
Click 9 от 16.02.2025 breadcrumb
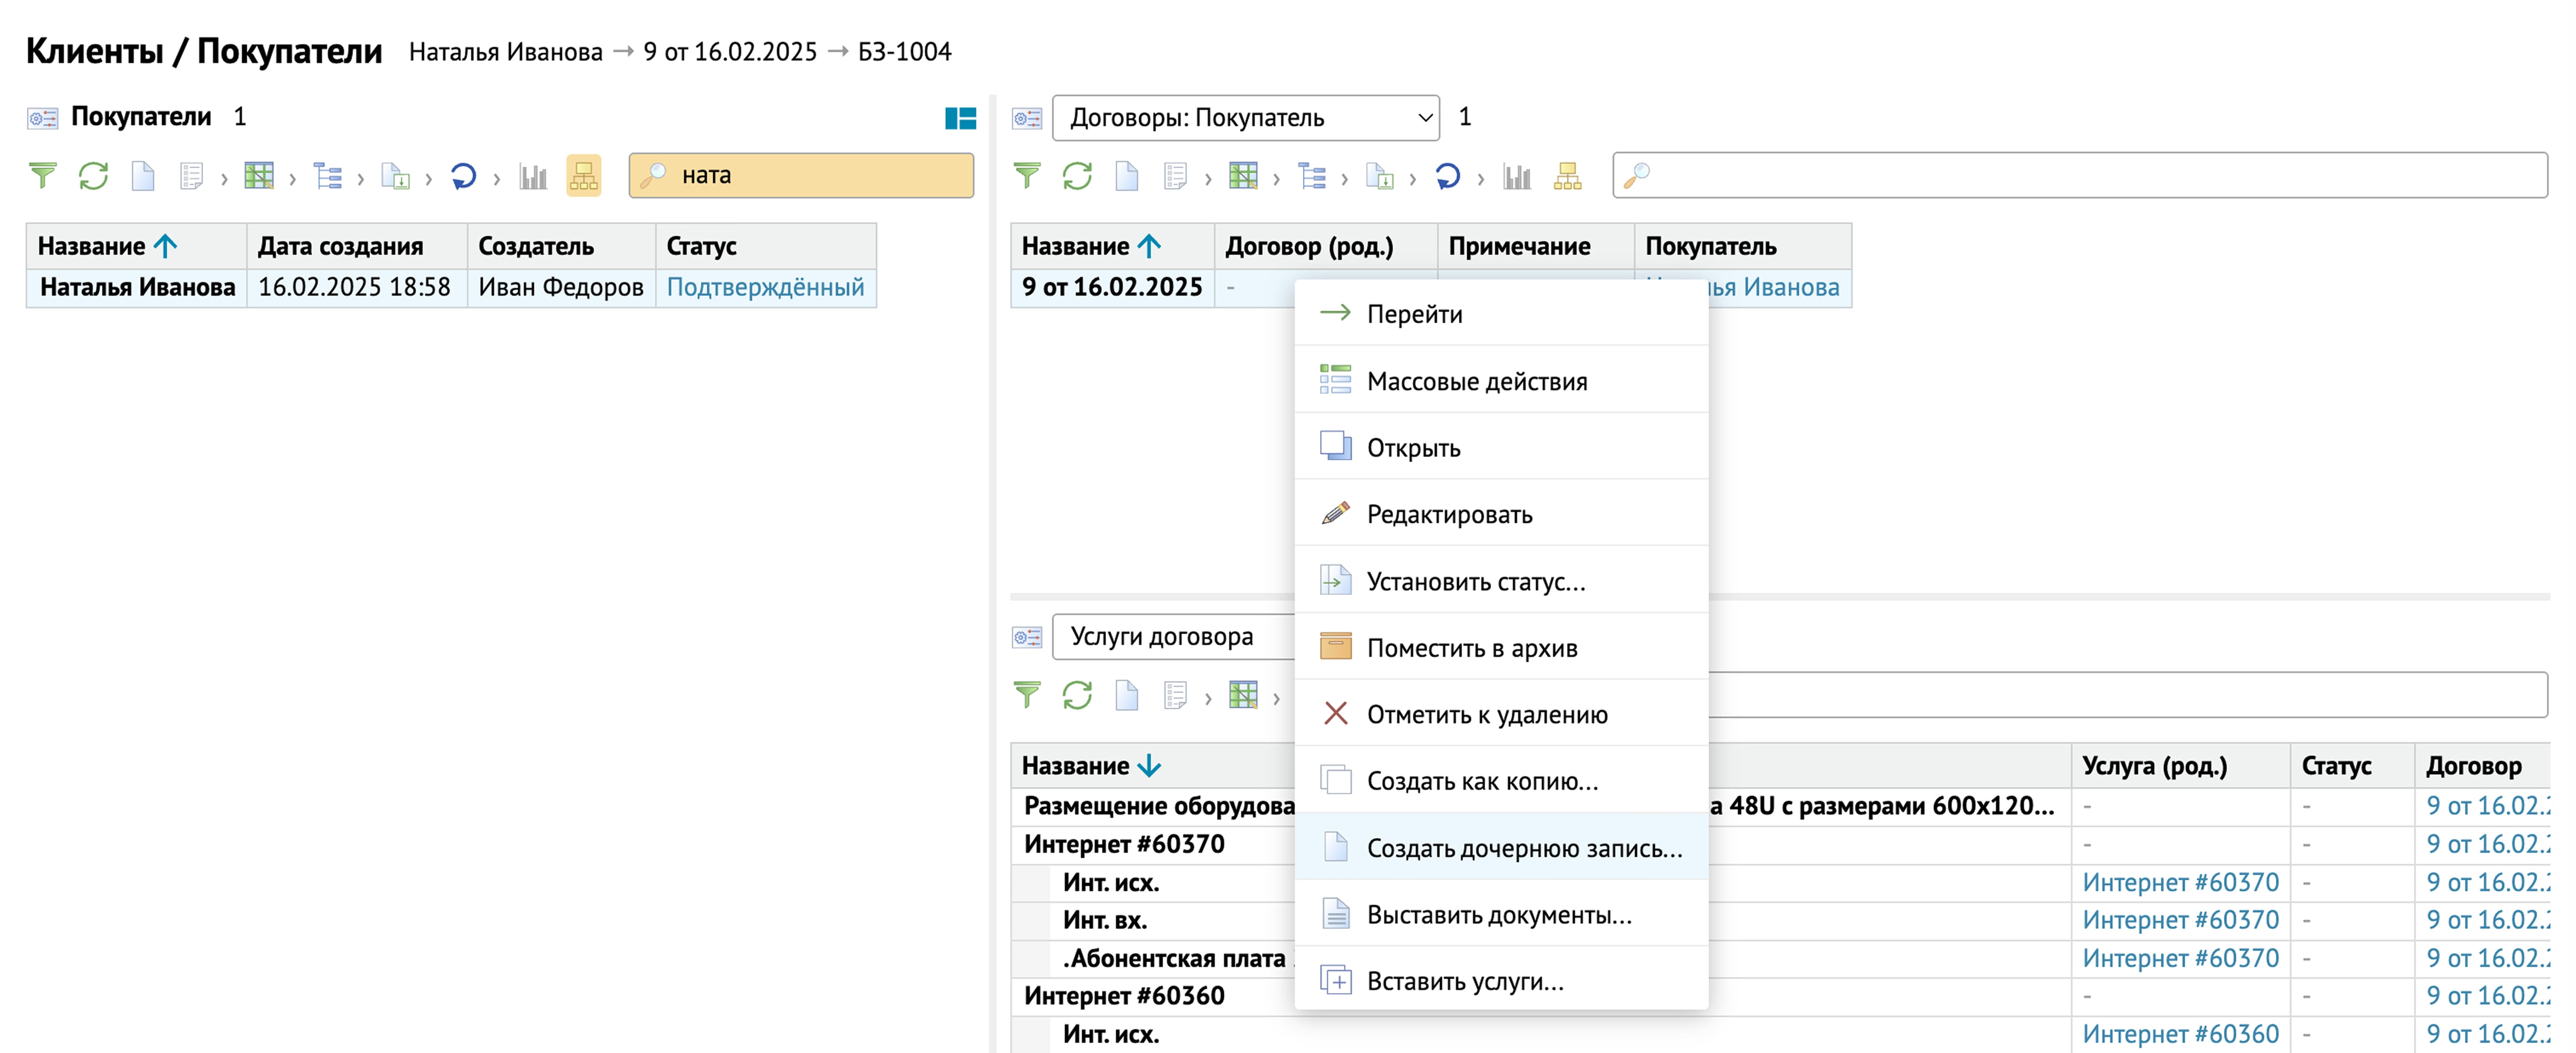pos(729,52)
